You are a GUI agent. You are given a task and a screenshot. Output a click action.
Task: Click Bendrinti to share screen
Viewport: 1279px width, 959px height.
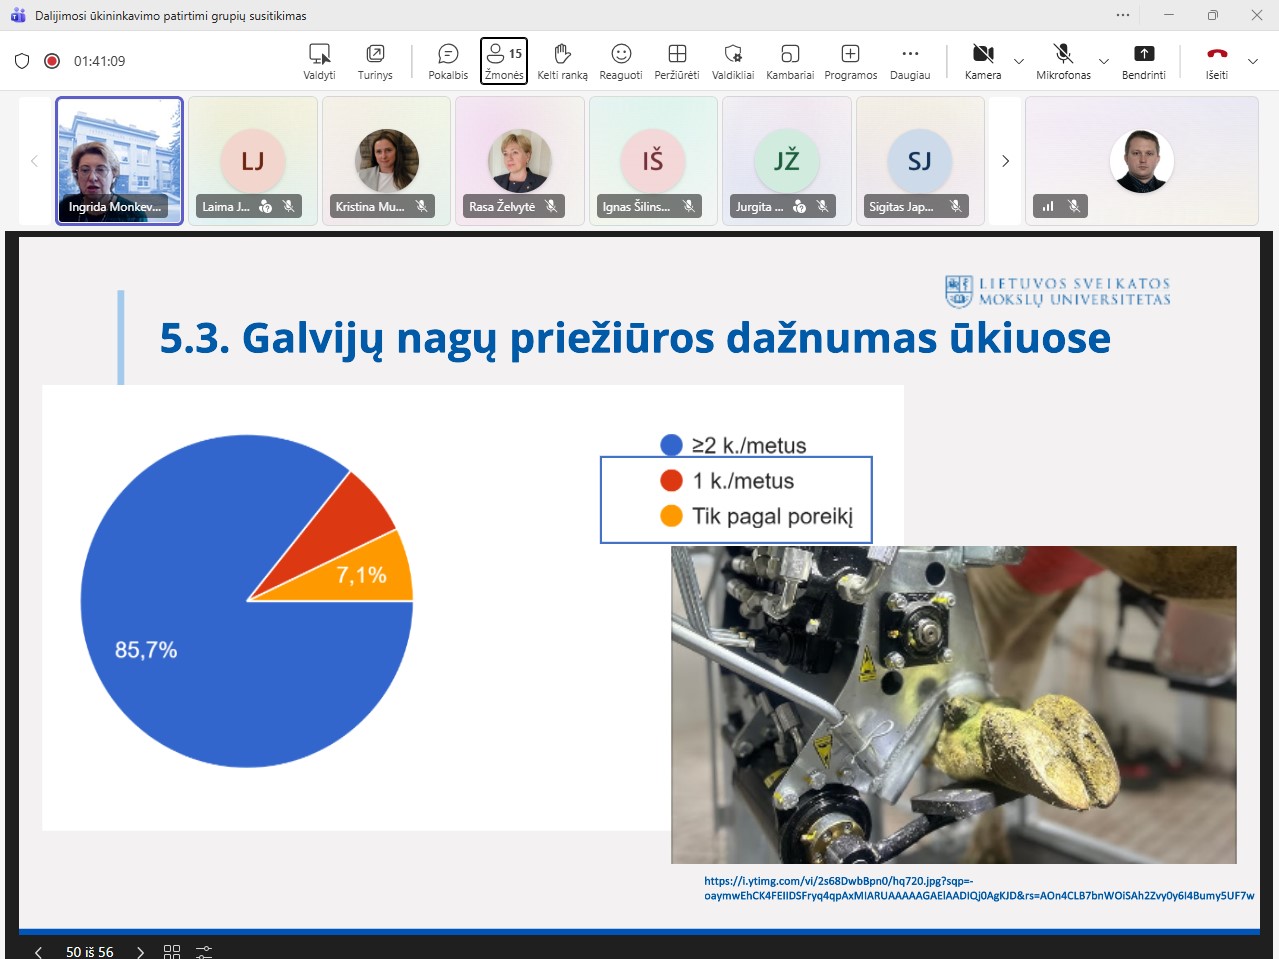1144,61
